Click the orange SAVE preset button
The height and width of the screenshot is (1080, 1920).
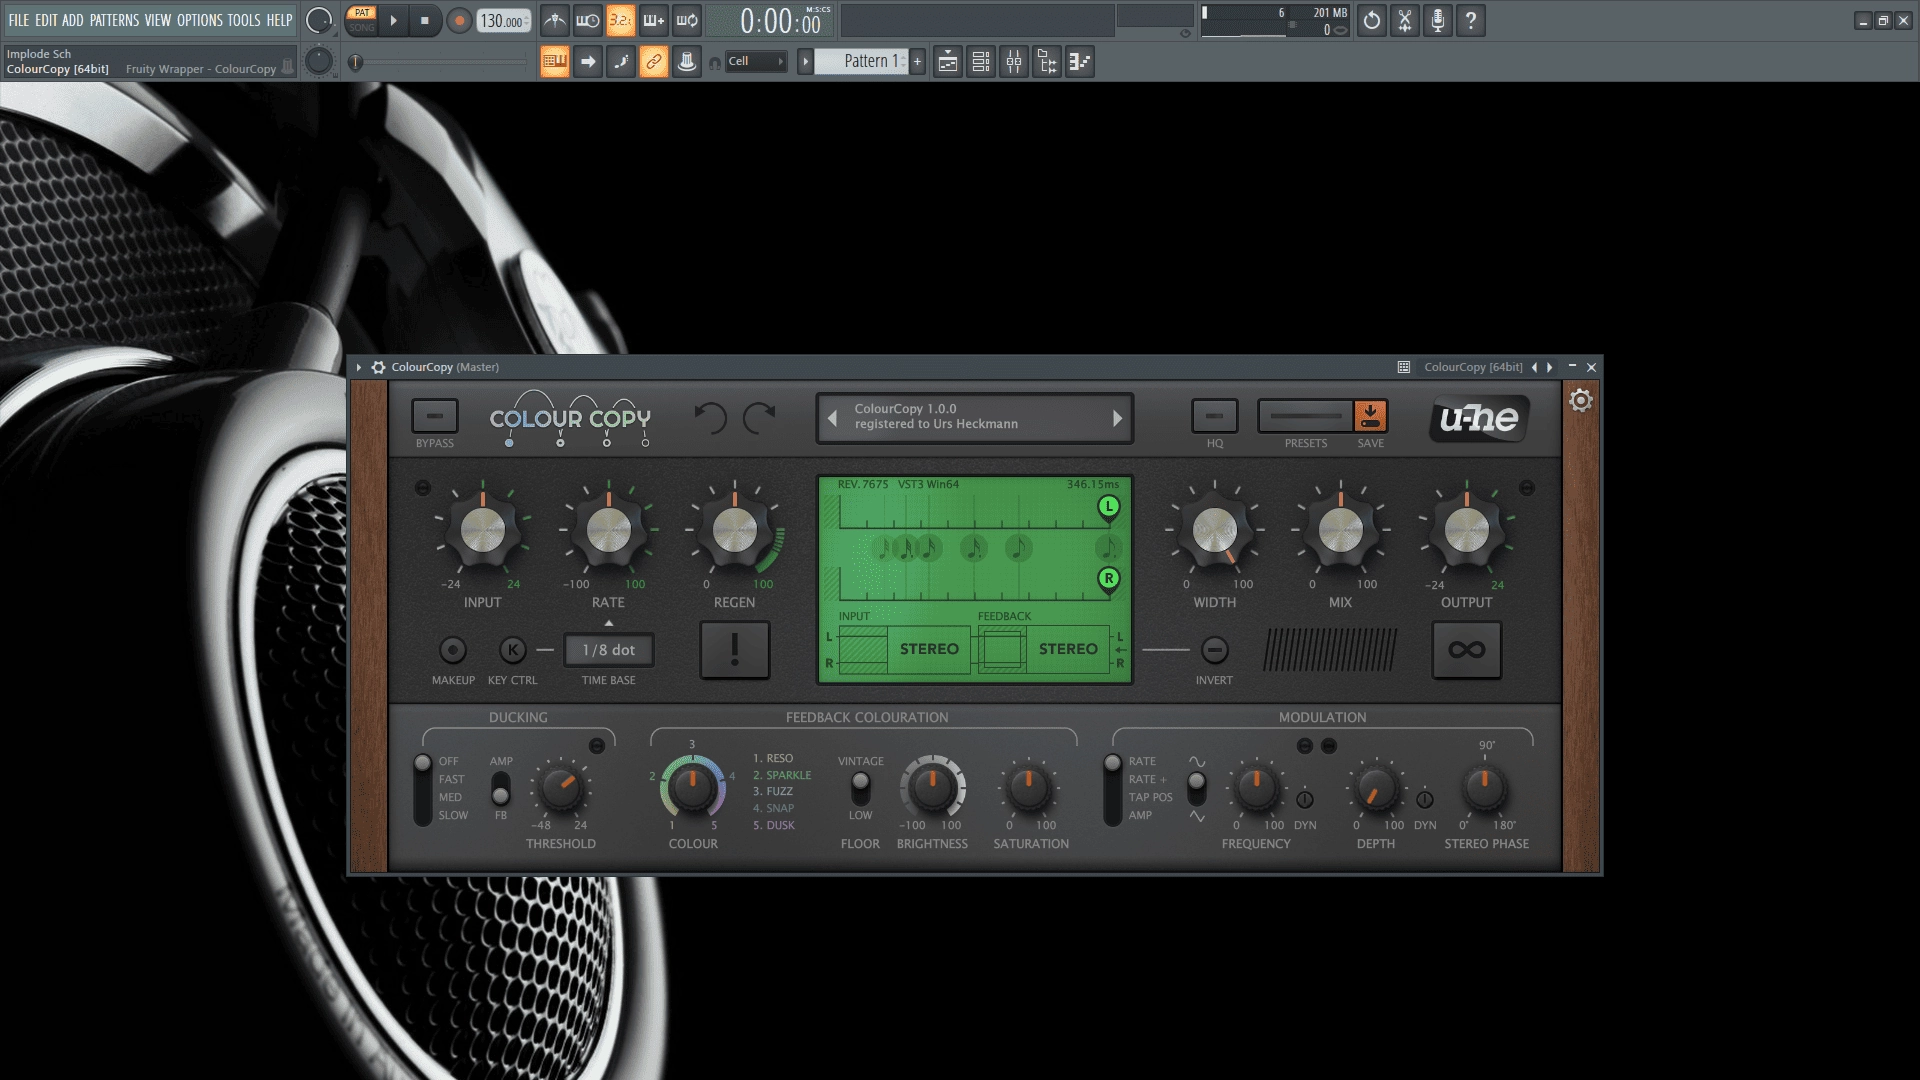click(1370, 416)
